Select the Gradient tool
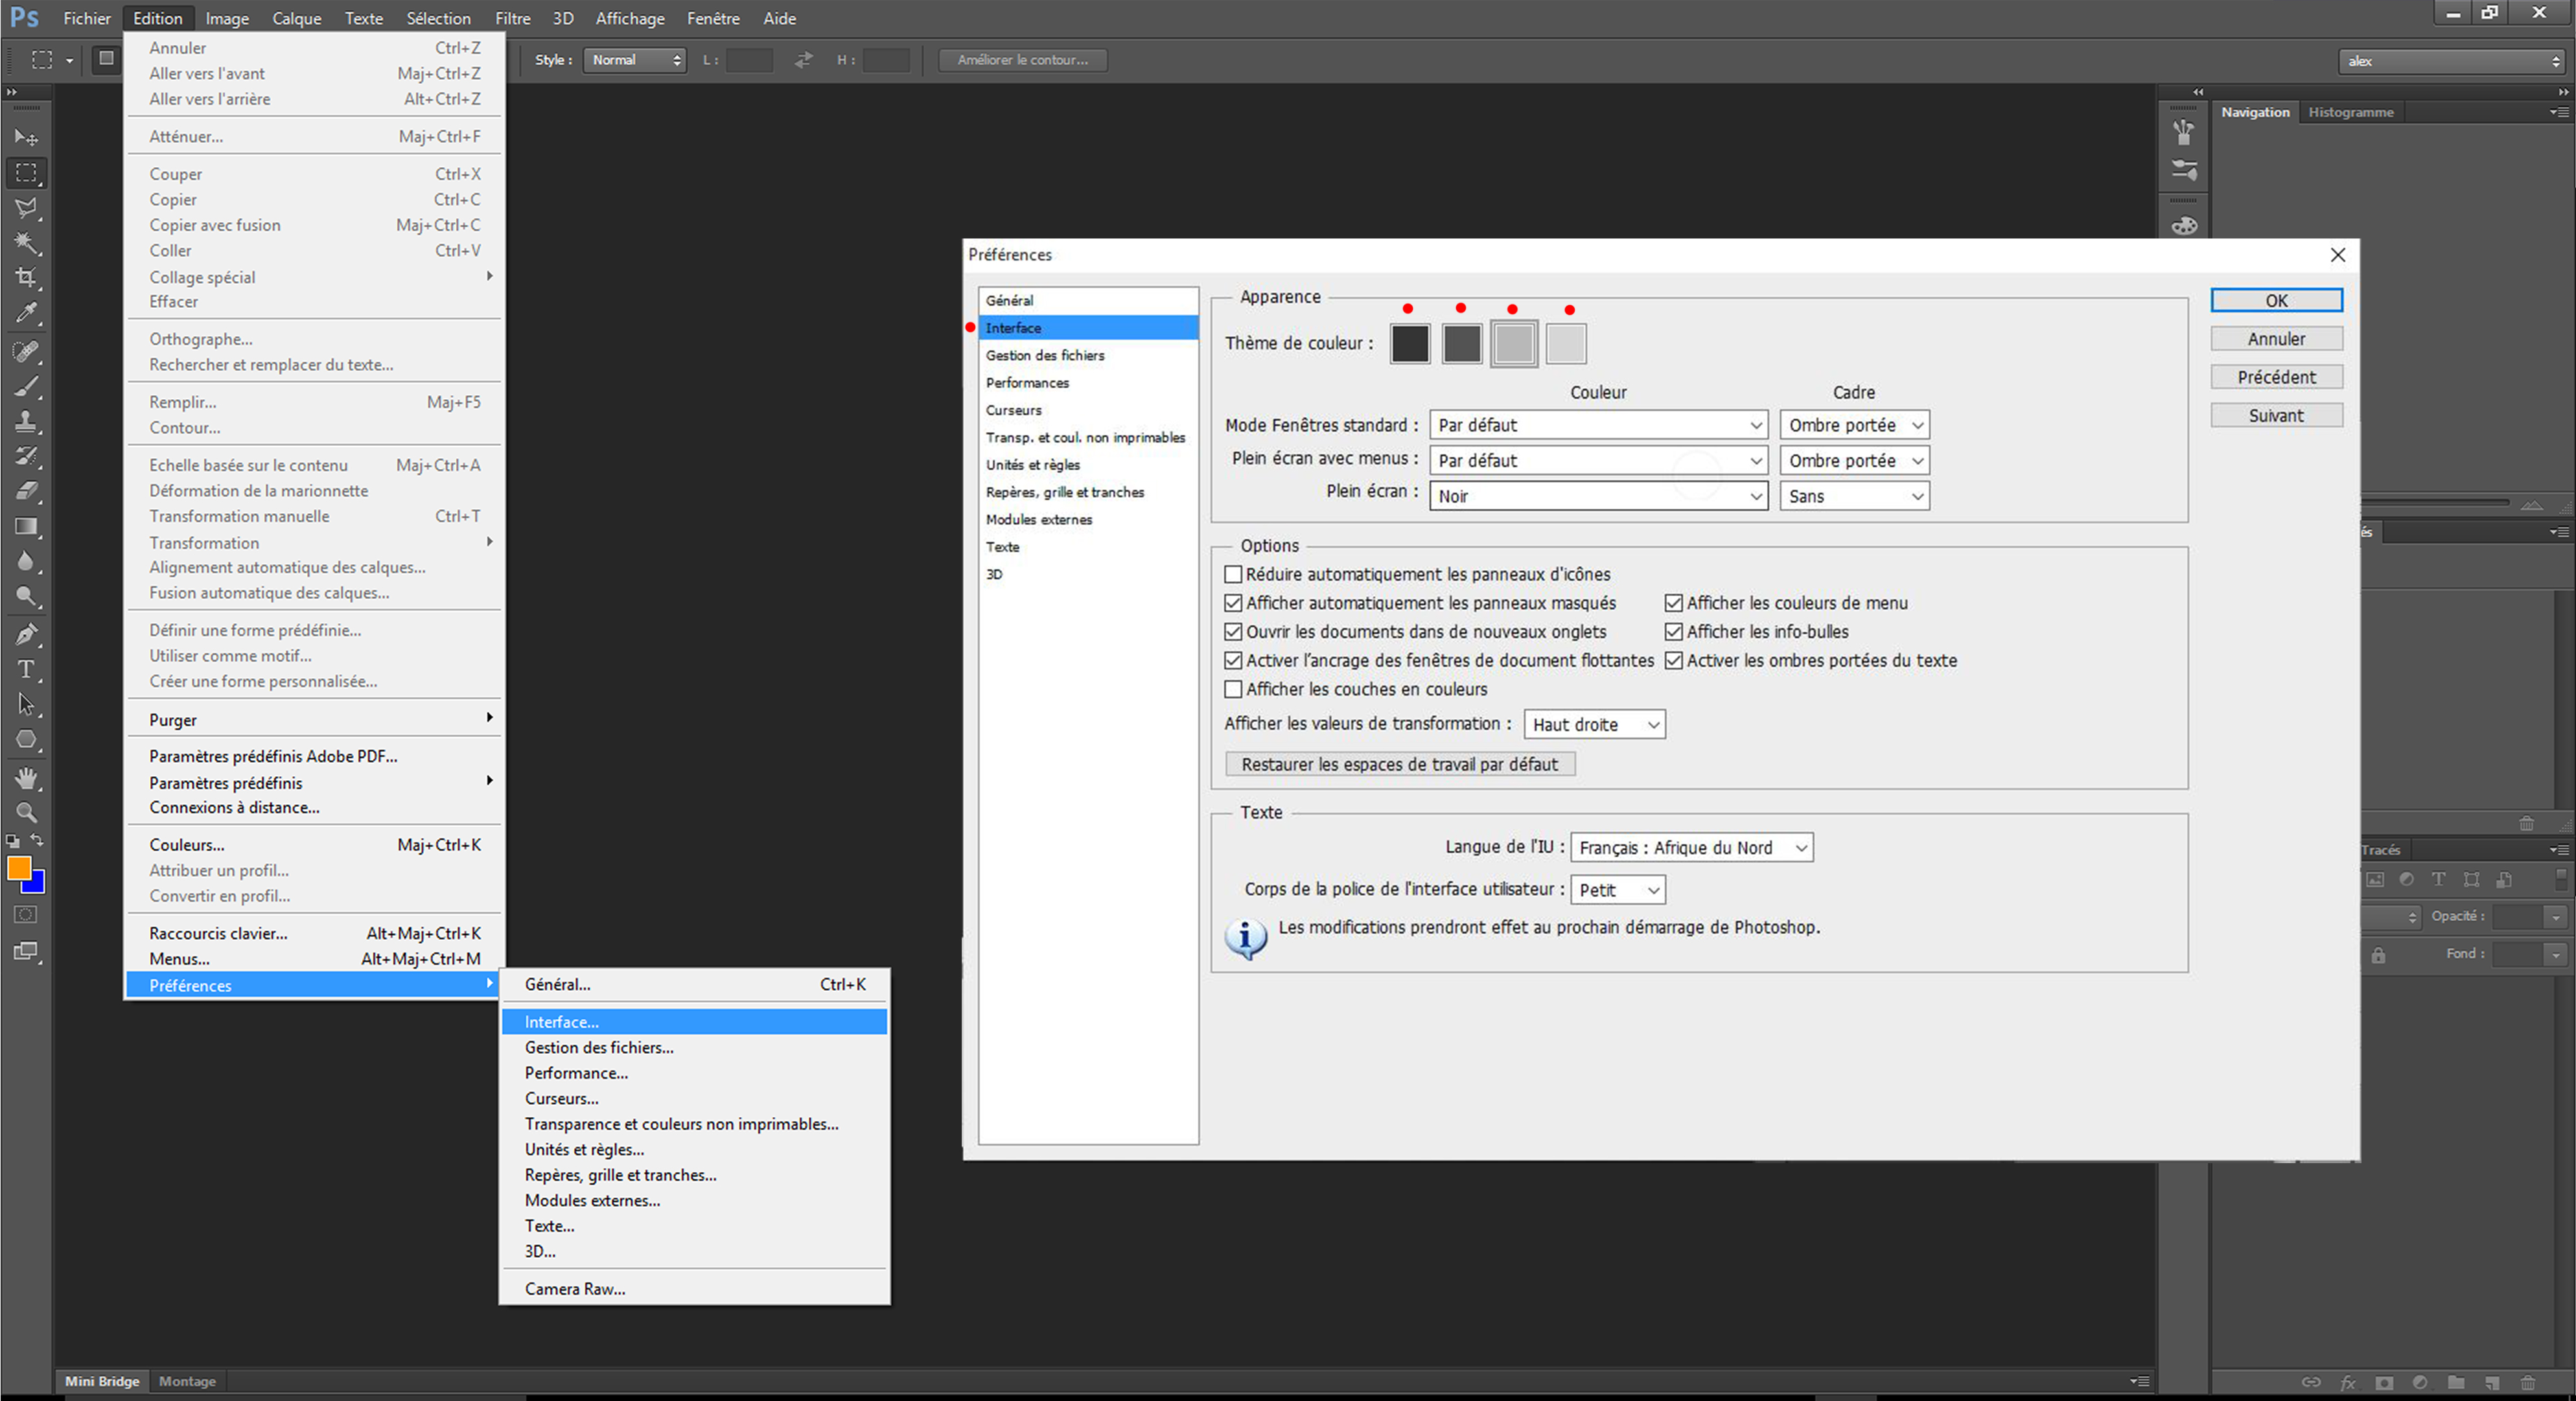The image size is (2576, 1401). pyautogui.click(x=26, y=526)
